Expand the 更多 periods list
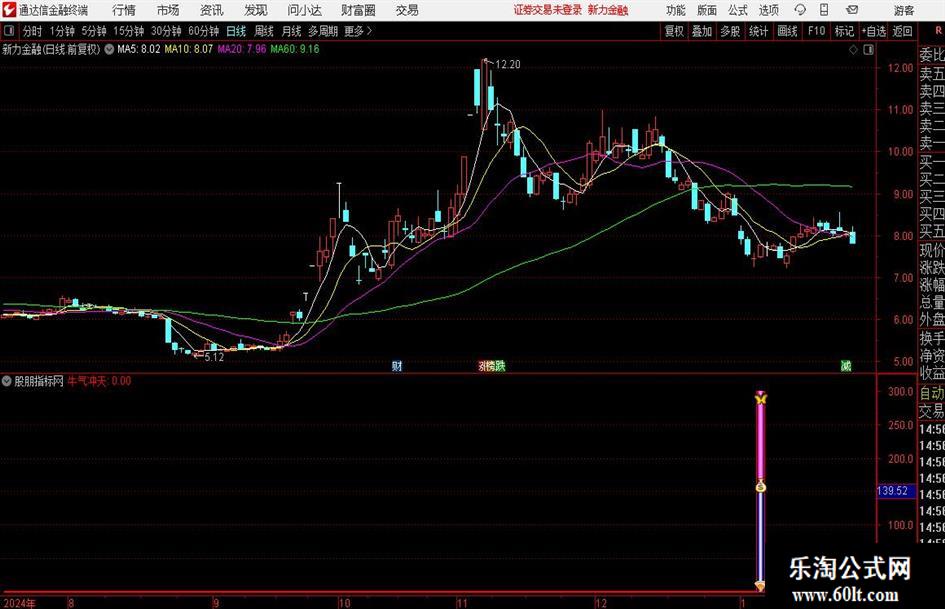 point(358,31)
